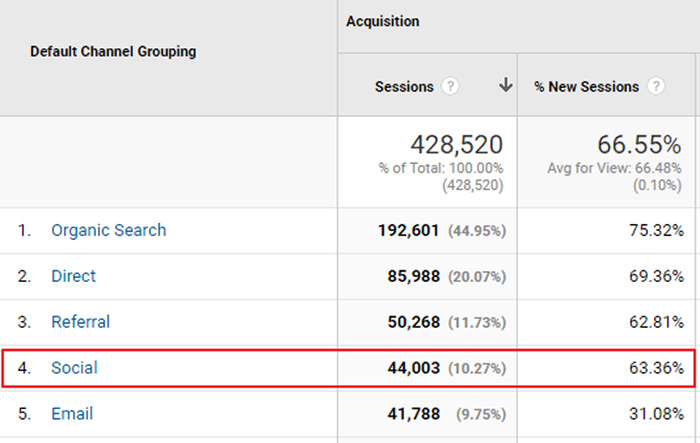Click the 69.36% new sessions cell

coord(656,276)
